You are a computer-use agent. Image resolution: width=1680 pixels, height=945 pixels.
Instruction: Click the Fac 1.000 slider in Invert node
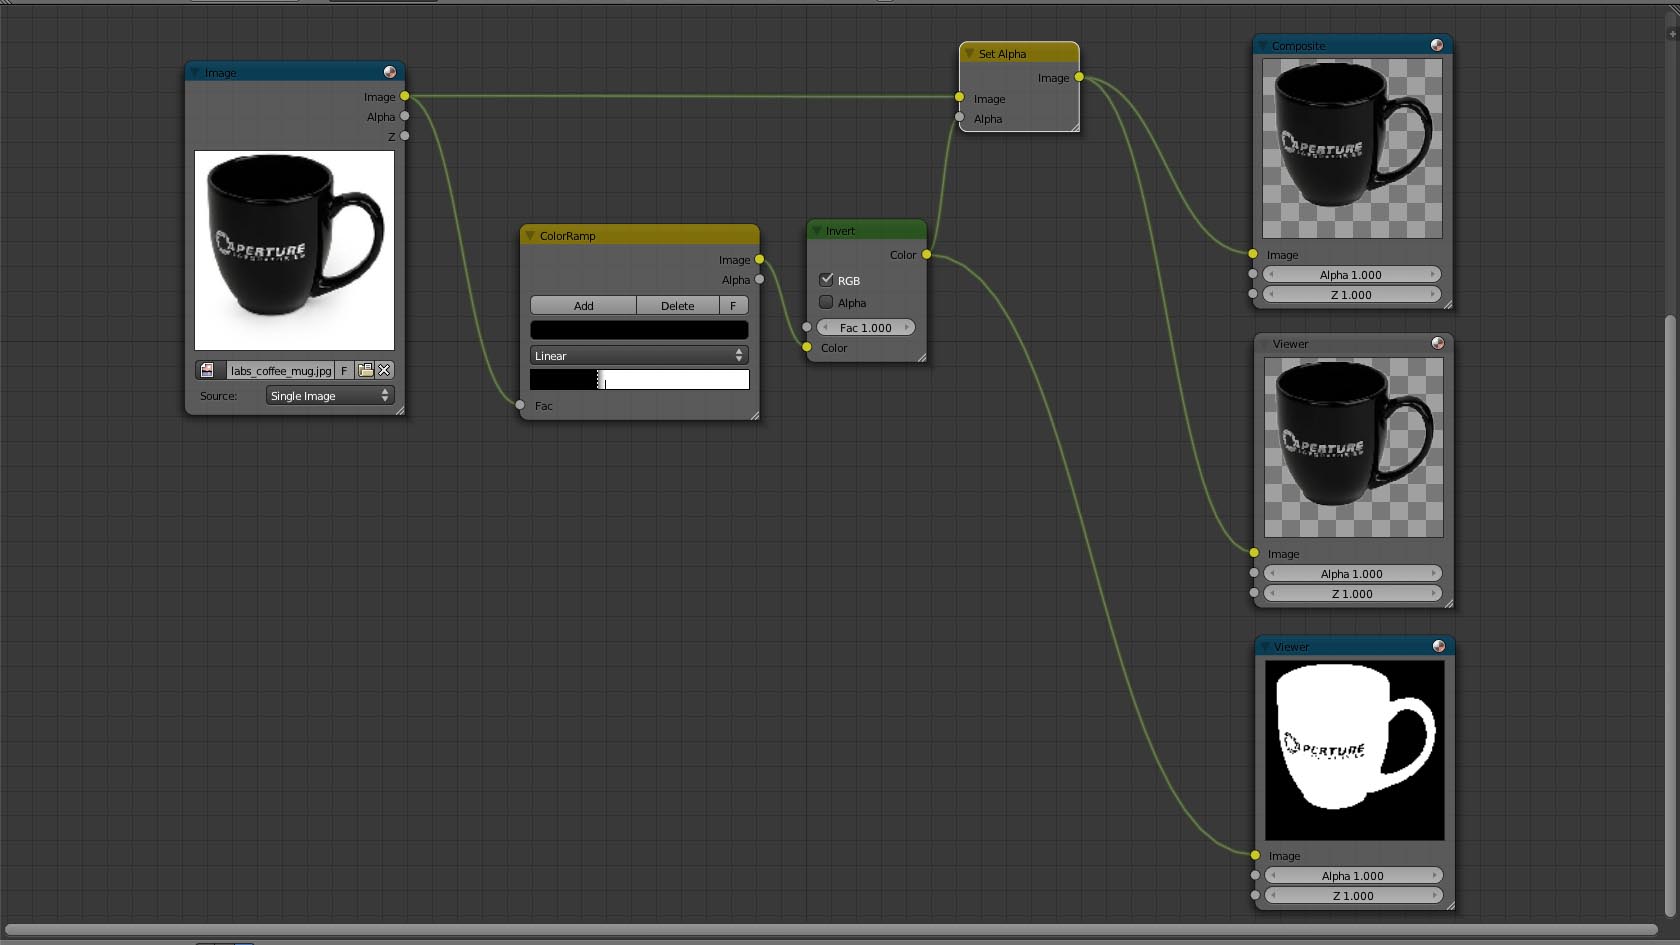866,327
